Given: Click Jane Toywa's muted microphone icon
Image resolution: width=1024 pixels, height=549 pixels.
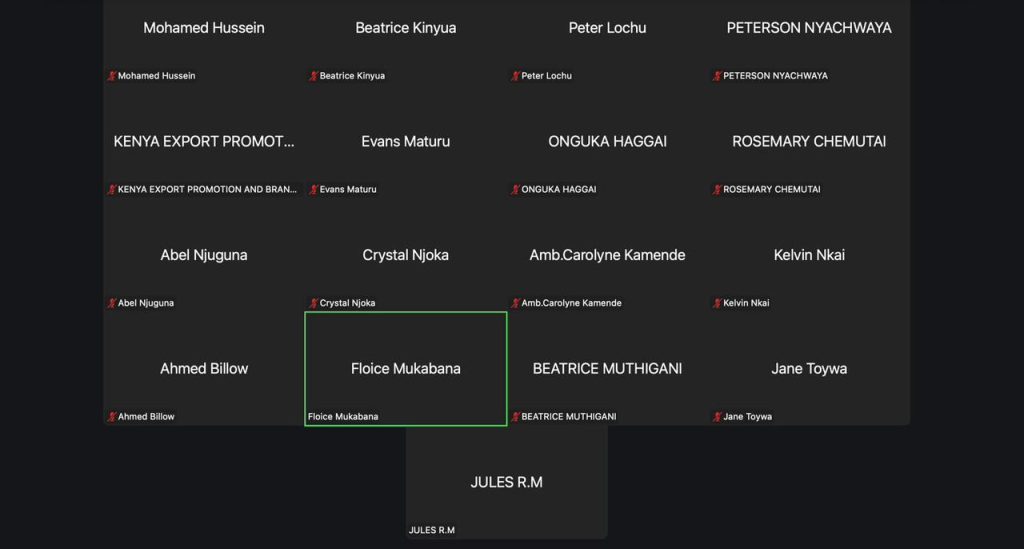Looking at the screenshot, I should (717, 417).
